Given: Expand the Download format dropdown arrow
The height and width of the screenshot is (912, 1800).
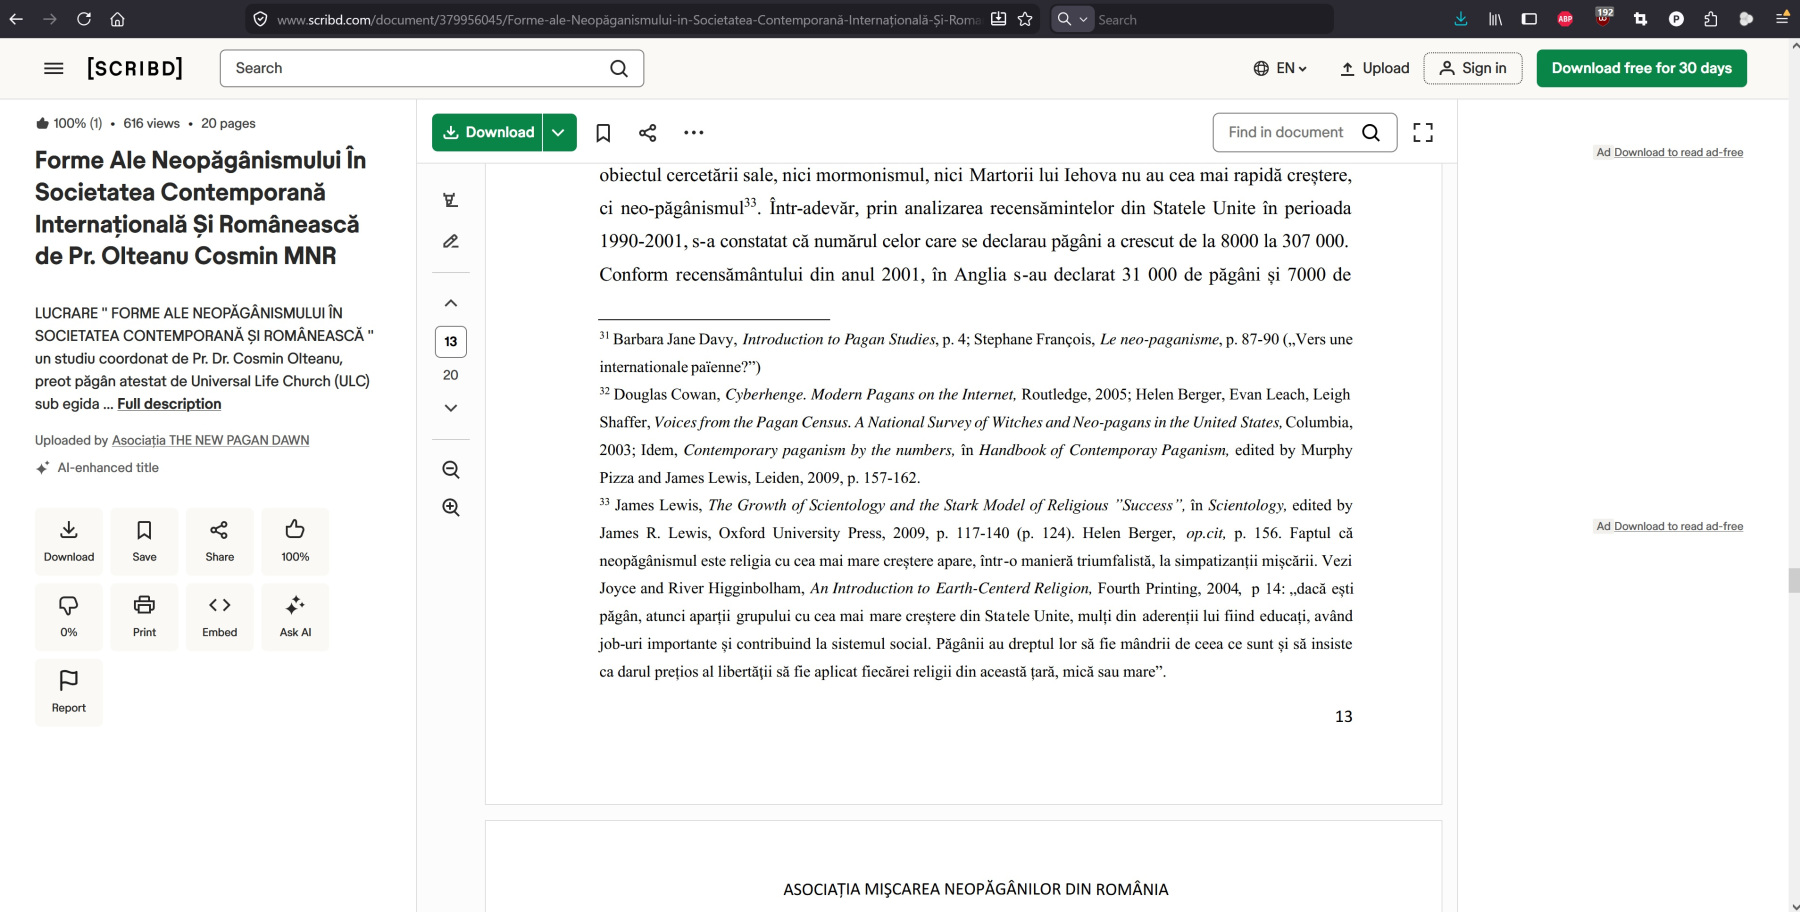Looking at the screenshot, I should 559,133.
